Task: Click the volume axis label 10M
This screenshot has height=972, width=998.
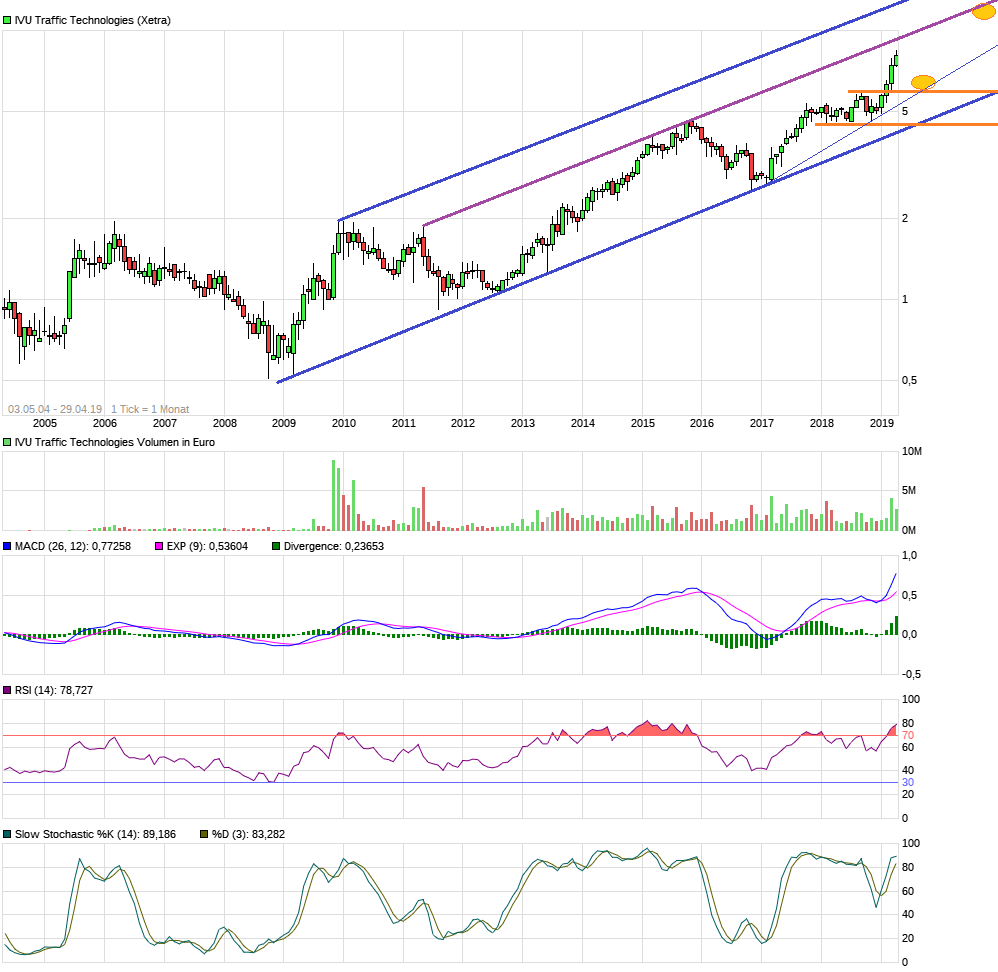Action: coord(912,451)
